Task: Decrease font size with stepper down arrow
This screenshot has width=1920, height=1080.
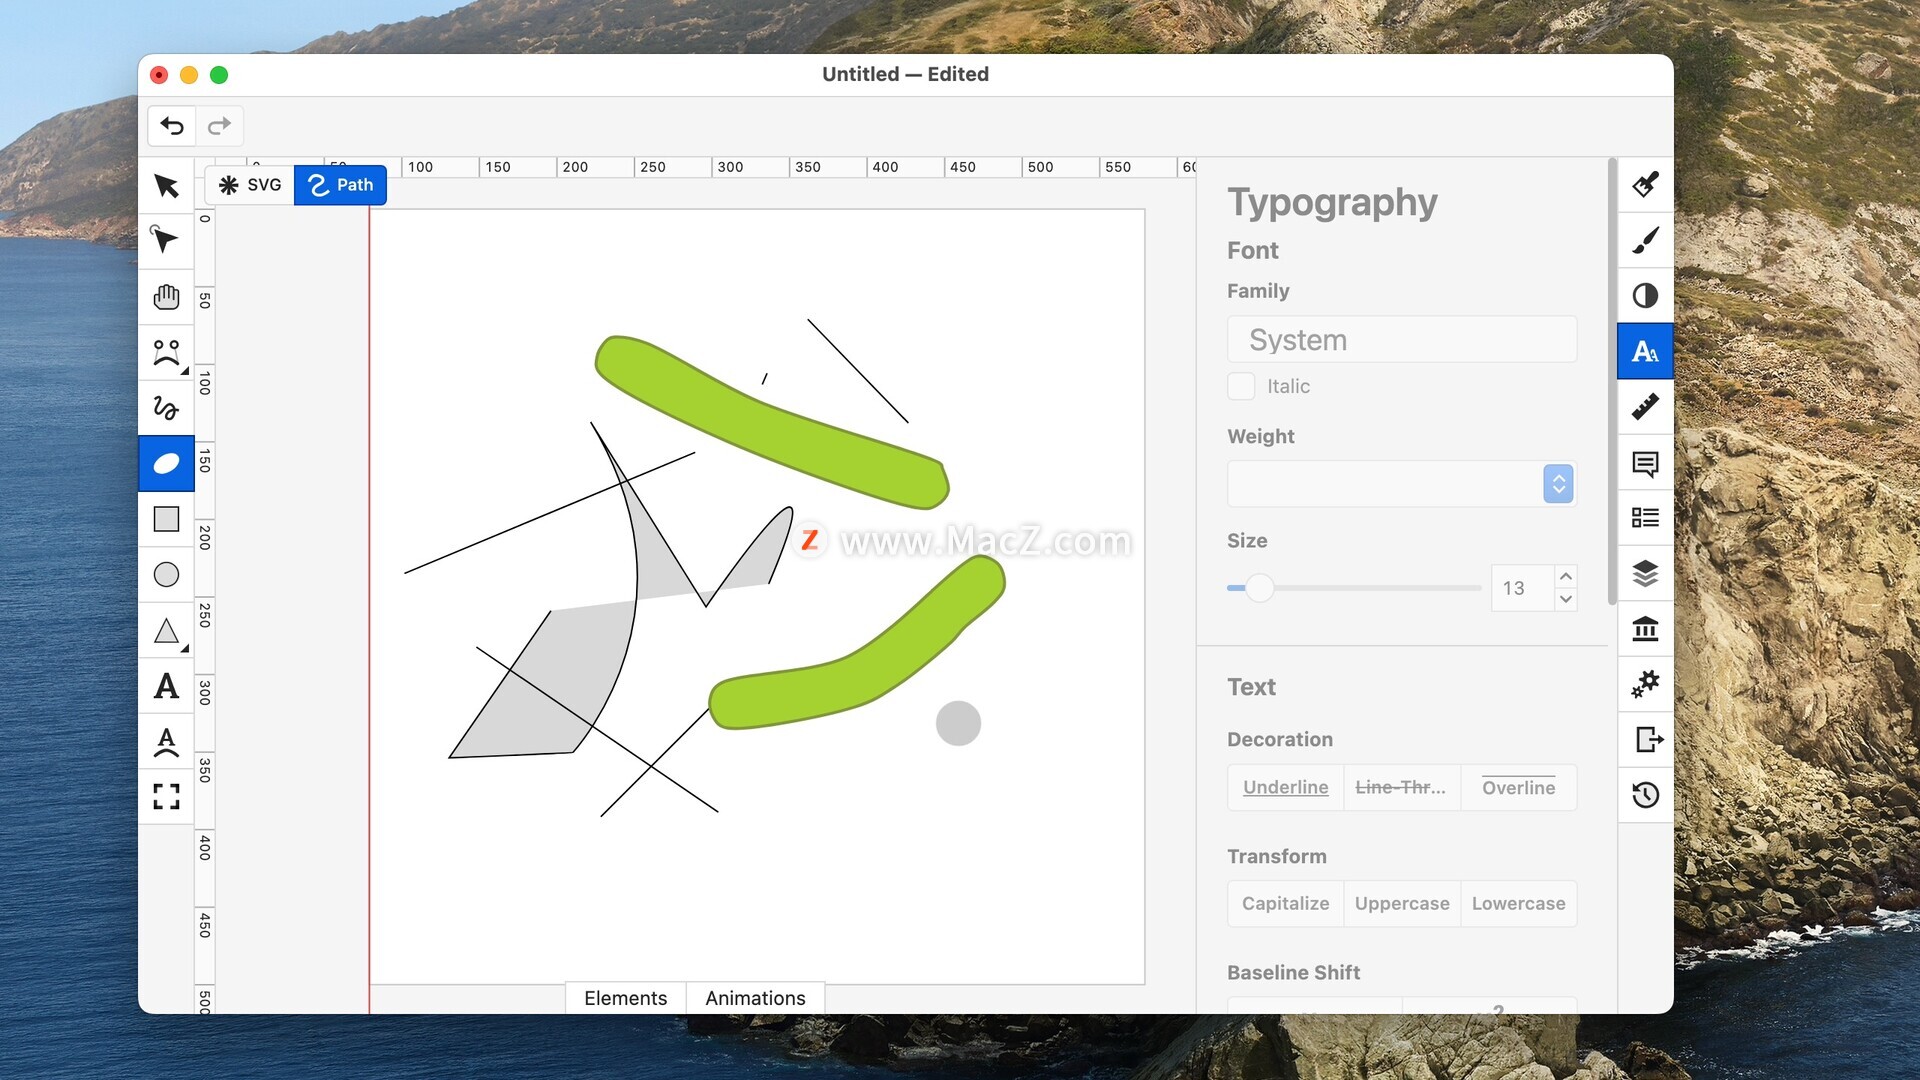Action: pos(1566,600)
